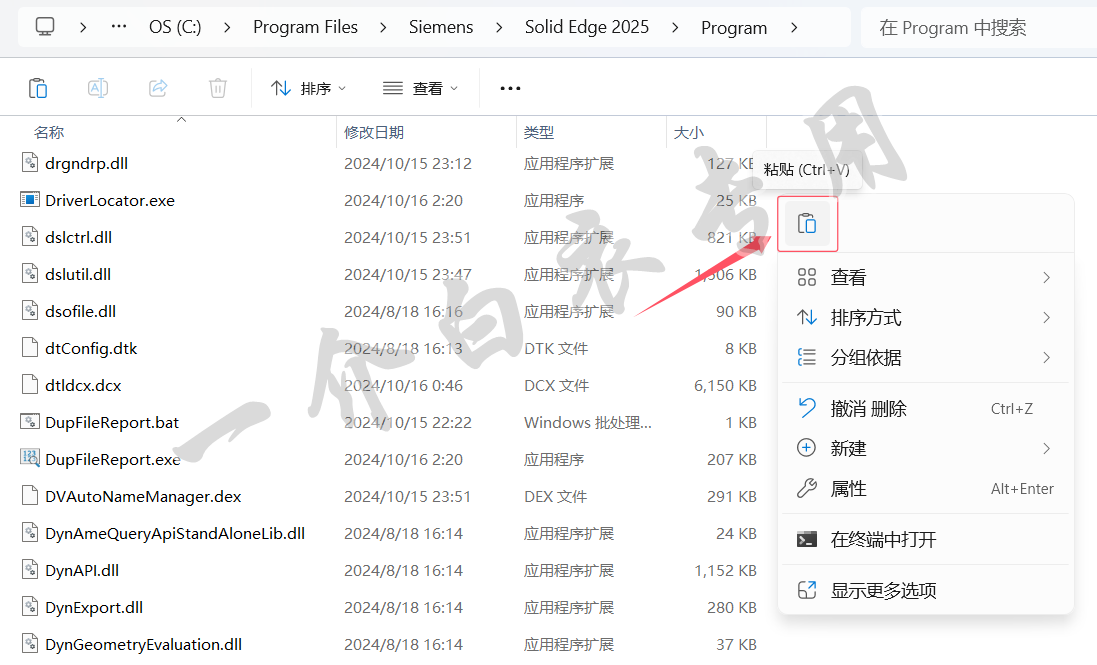Click the three-dot more options toolbar button
Image resolution: width=1097 pixels, height=665 pixels.
pyautogui.click(x=510, y=88)
